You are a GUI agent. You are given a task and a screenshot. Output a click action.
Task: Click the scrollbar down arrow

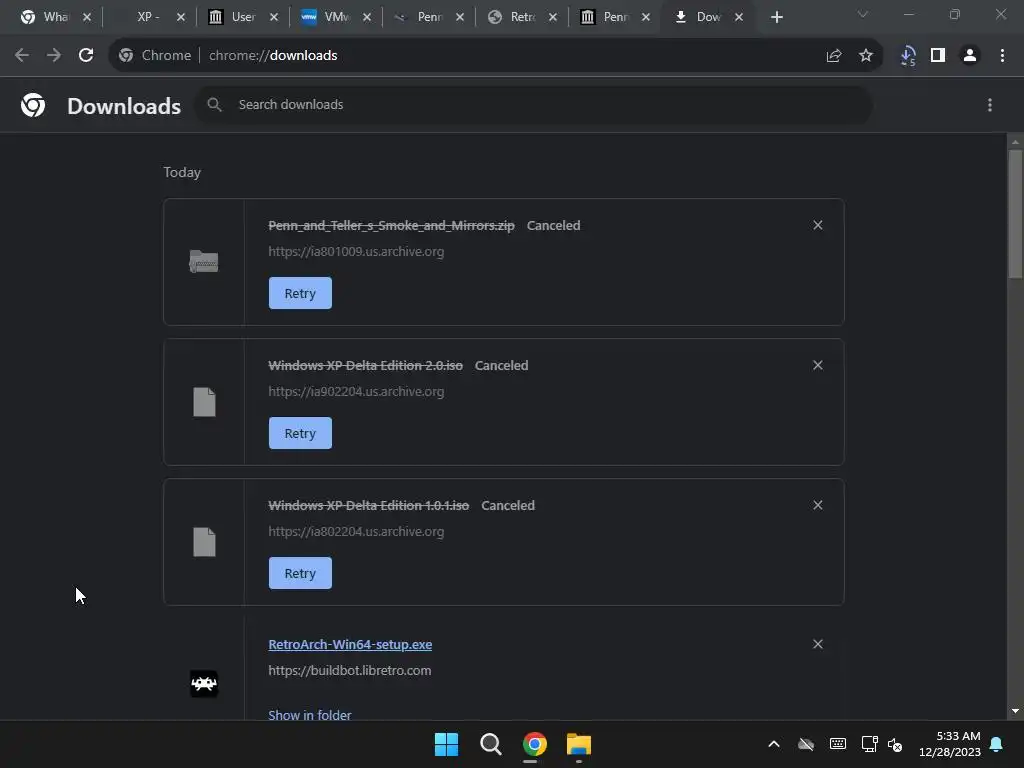(x=1015, y=711)
